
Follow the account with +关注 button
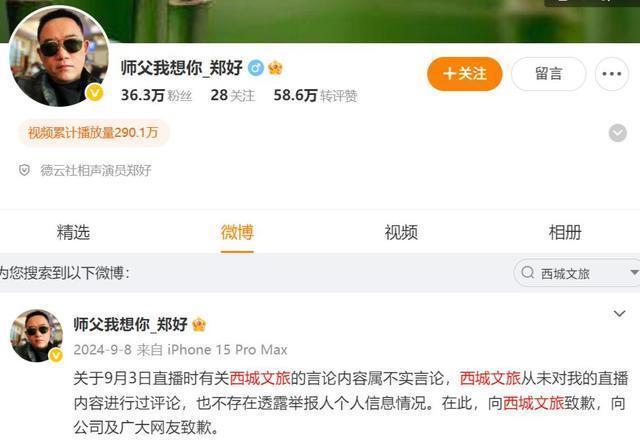coord(464,74)
